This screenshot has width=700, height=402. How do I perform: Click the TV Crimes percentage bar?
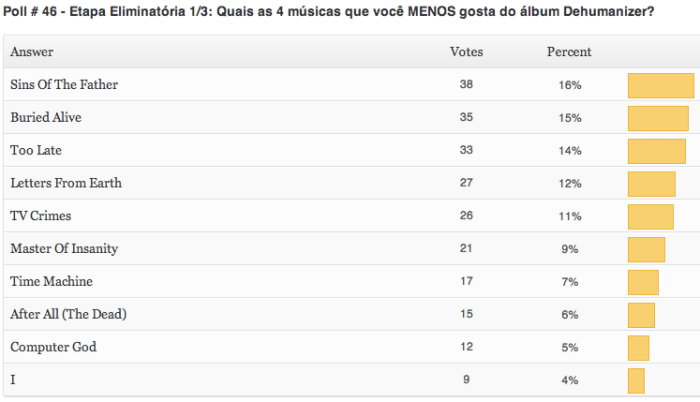tap(650, 217)
